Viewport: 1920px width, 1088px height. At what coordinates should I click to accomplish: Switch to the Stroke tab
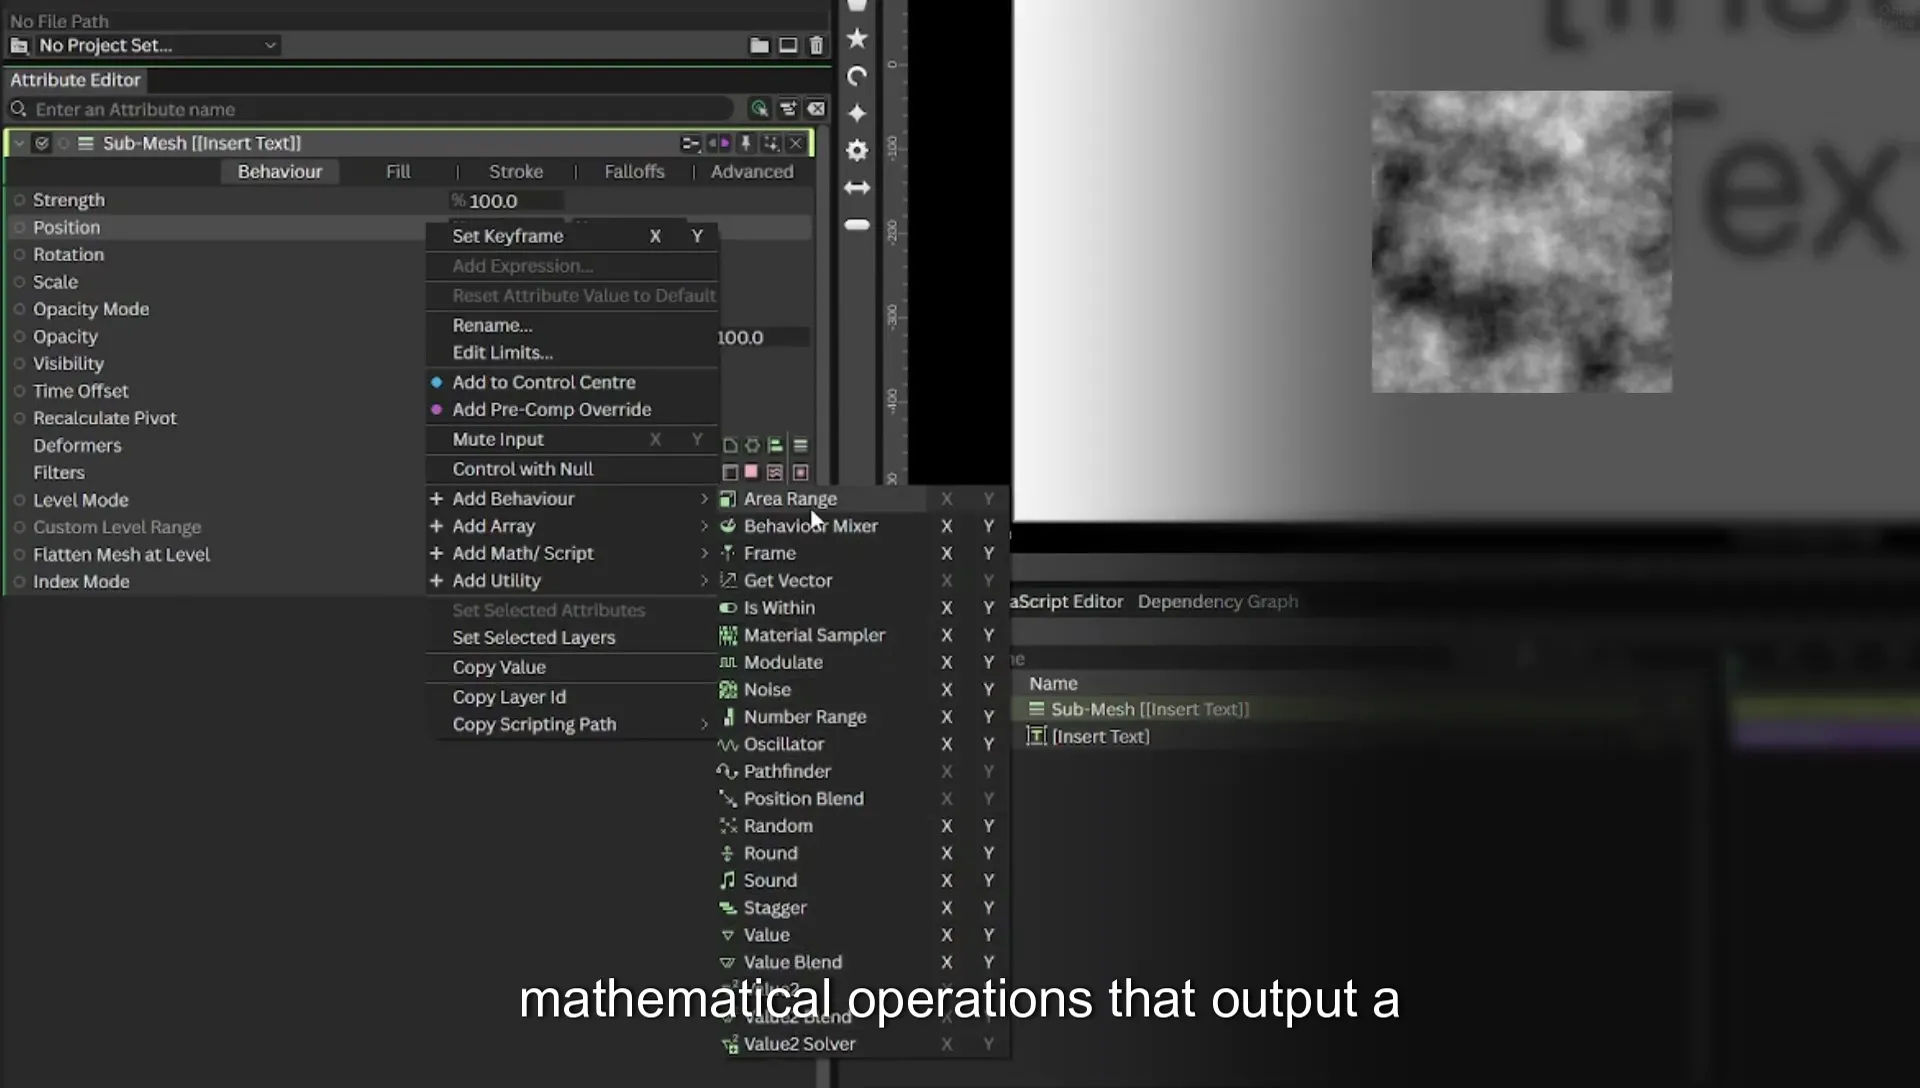tap(516, 171)
